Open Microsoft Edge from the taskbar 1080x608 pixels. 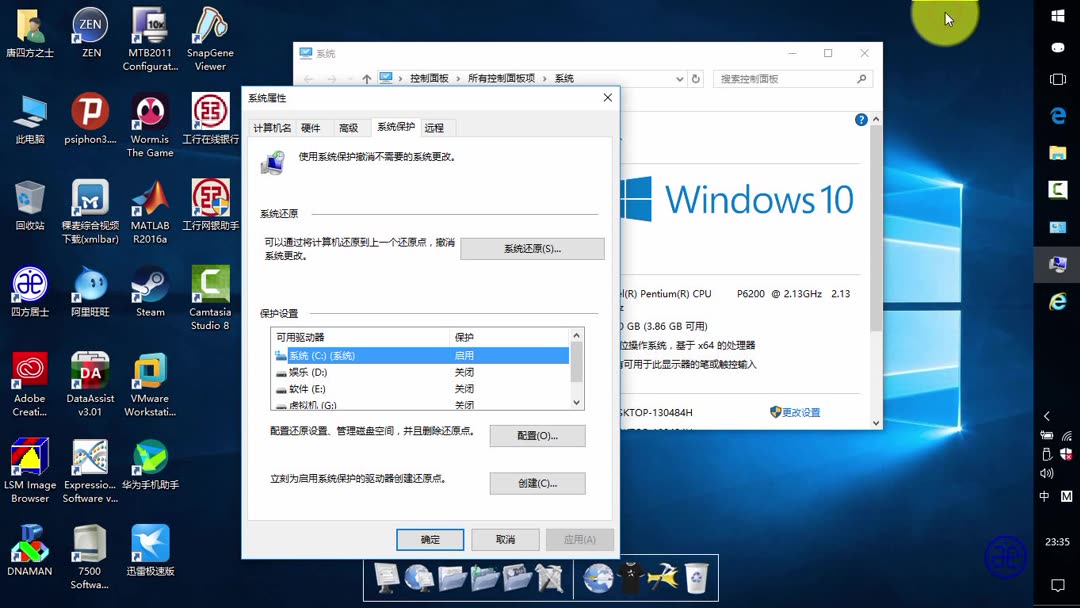point(1057,115)
